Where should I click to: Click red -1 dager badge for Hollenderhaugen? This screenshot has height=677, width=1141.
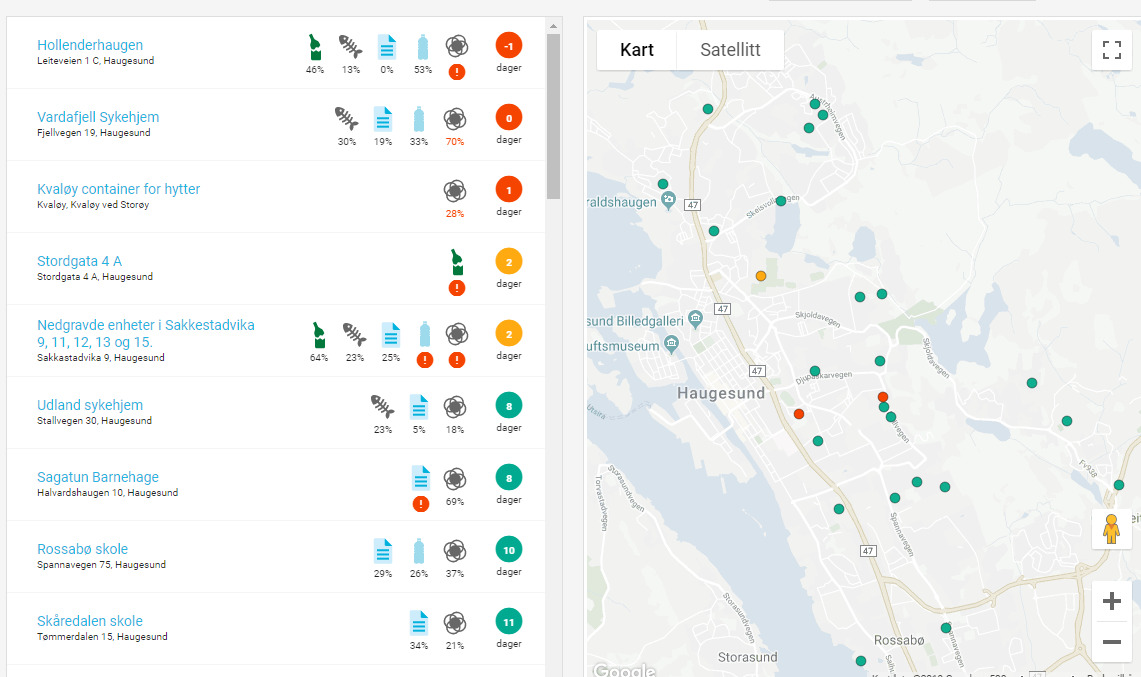pyautogui.click(x=509, y=46)
